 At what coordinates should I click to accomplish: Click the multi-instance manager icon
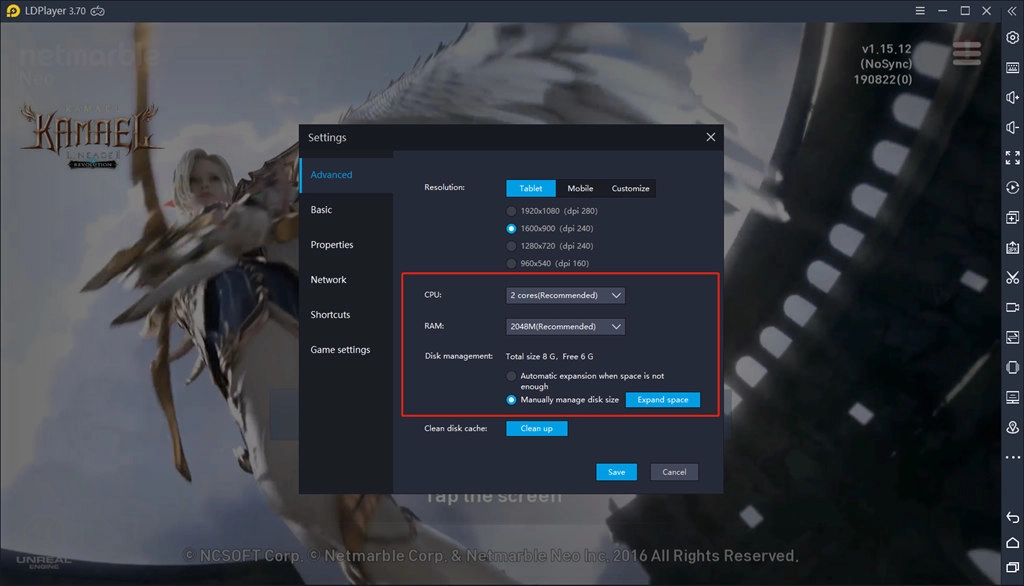click(x=1011, y=217)
